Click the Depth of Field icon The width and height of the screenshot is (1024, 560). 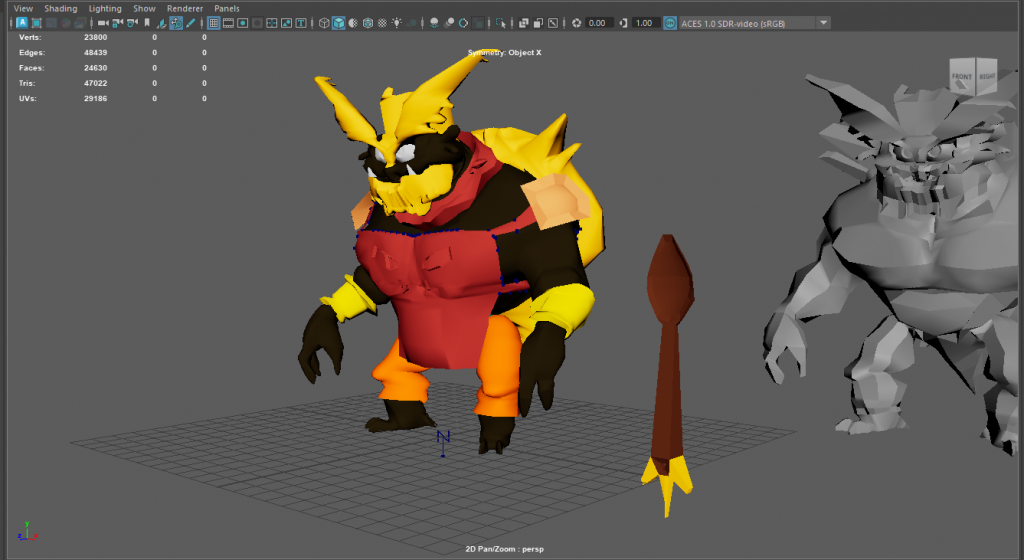478,23
